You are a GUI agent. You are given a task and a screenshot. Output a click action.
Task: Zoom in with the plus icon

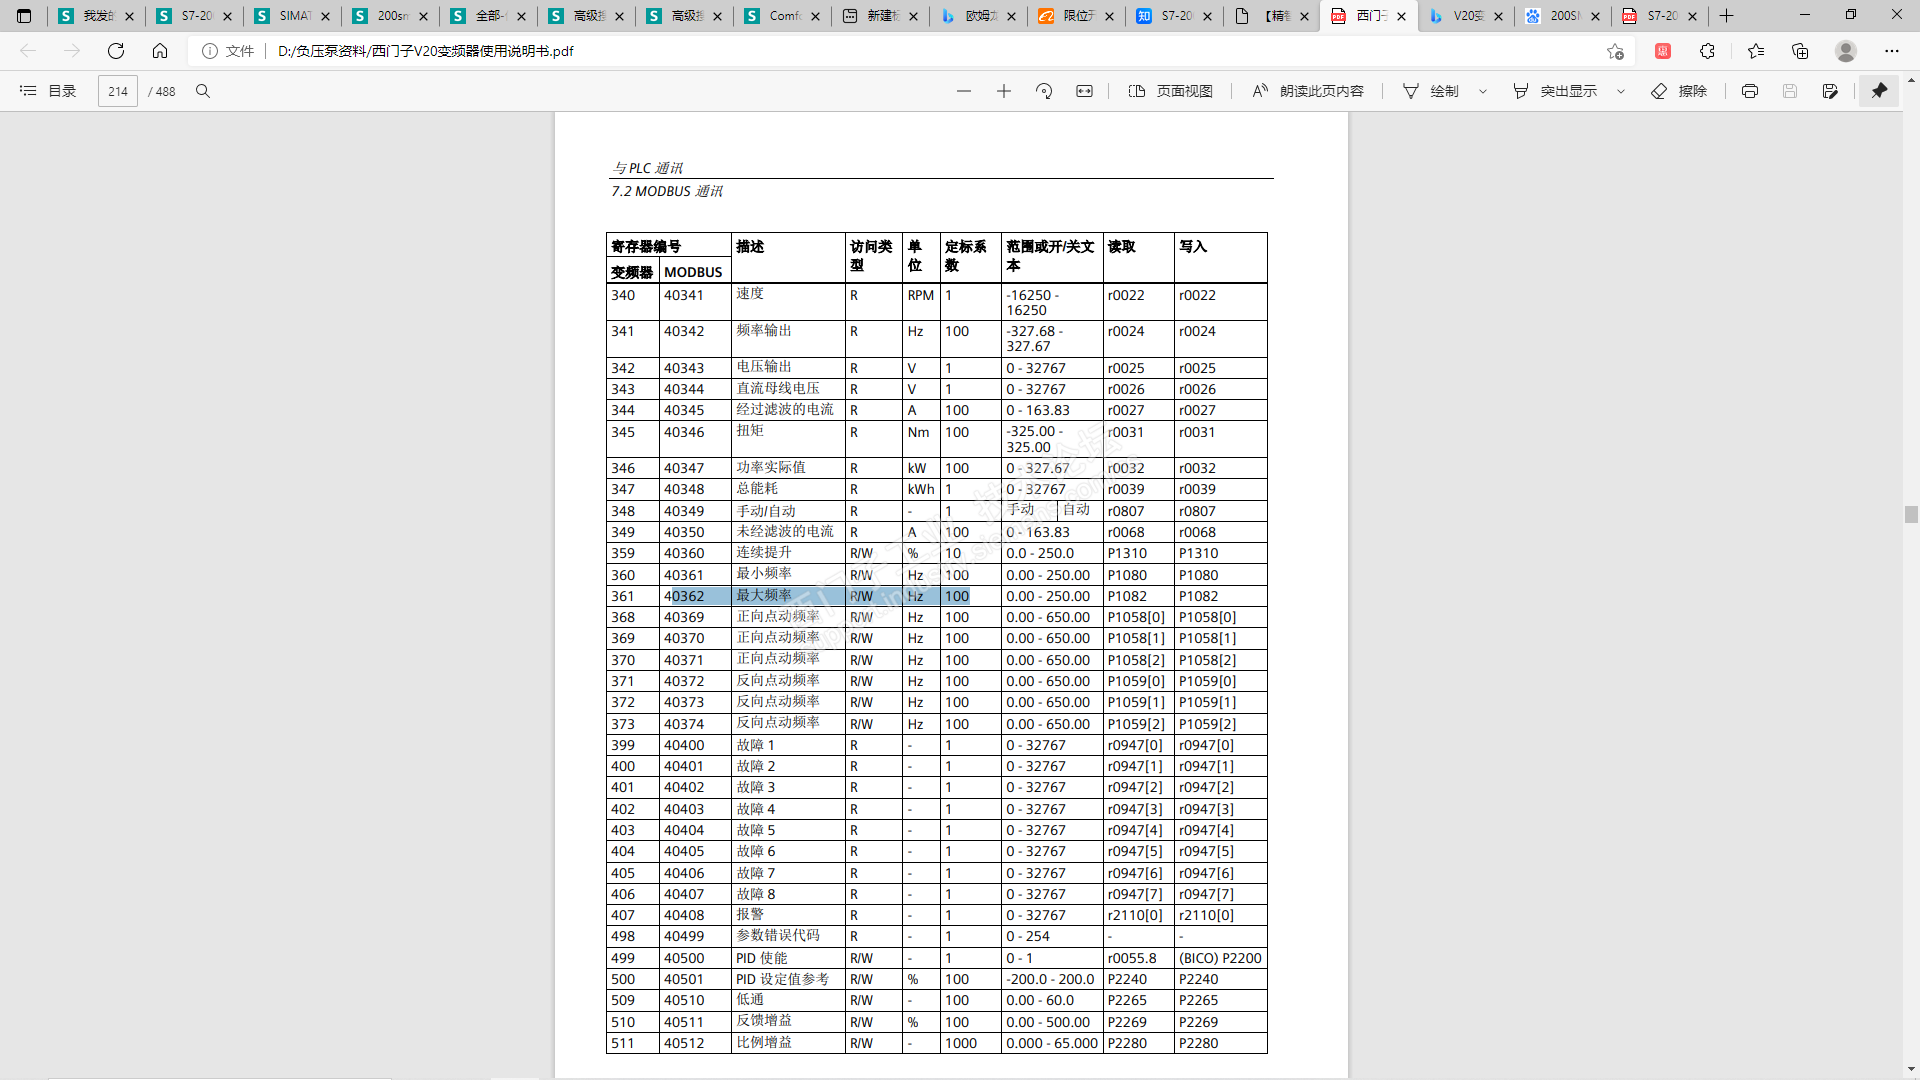tap(1004, 91)
